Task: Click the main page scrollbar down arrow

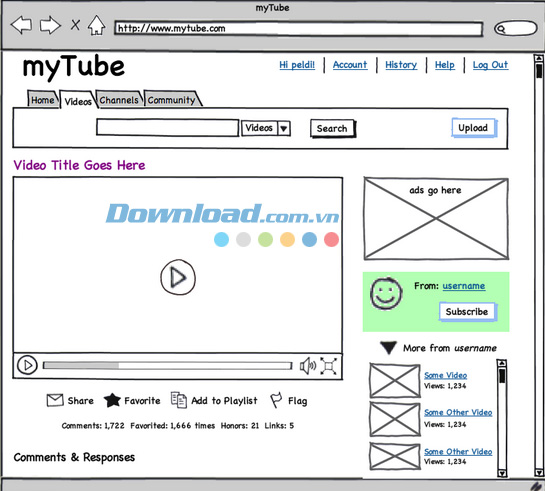Action: pos(539,473)
